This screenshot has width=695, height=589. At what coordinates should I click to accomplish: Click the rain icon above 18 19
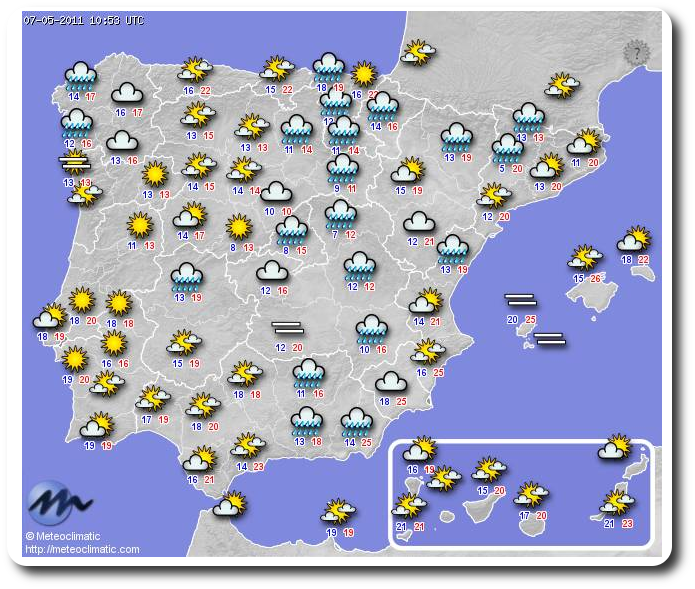[328, 67]
